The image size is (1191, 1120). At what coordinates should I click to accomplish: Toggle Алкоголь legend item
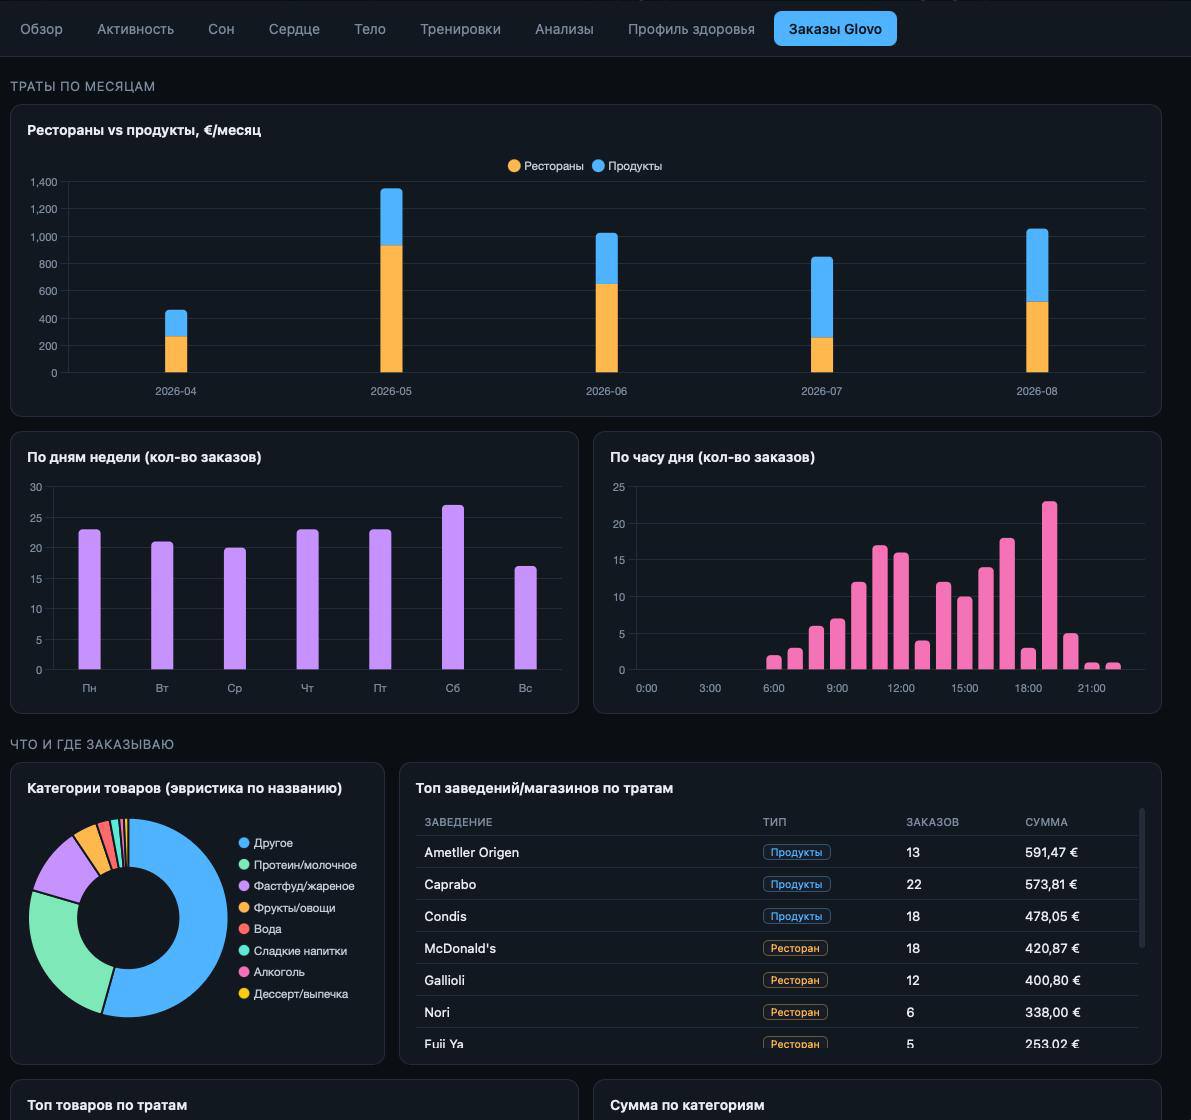click(x=271, y=972)
